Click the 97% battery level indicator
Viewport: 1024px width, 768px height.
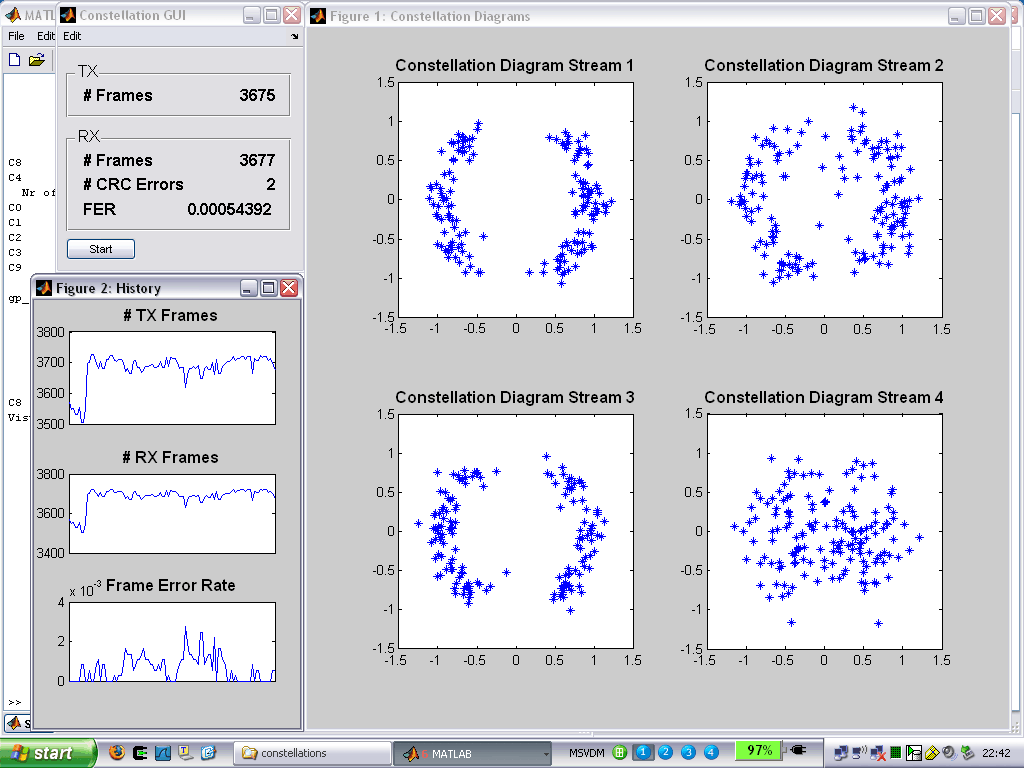click(759, 751)
